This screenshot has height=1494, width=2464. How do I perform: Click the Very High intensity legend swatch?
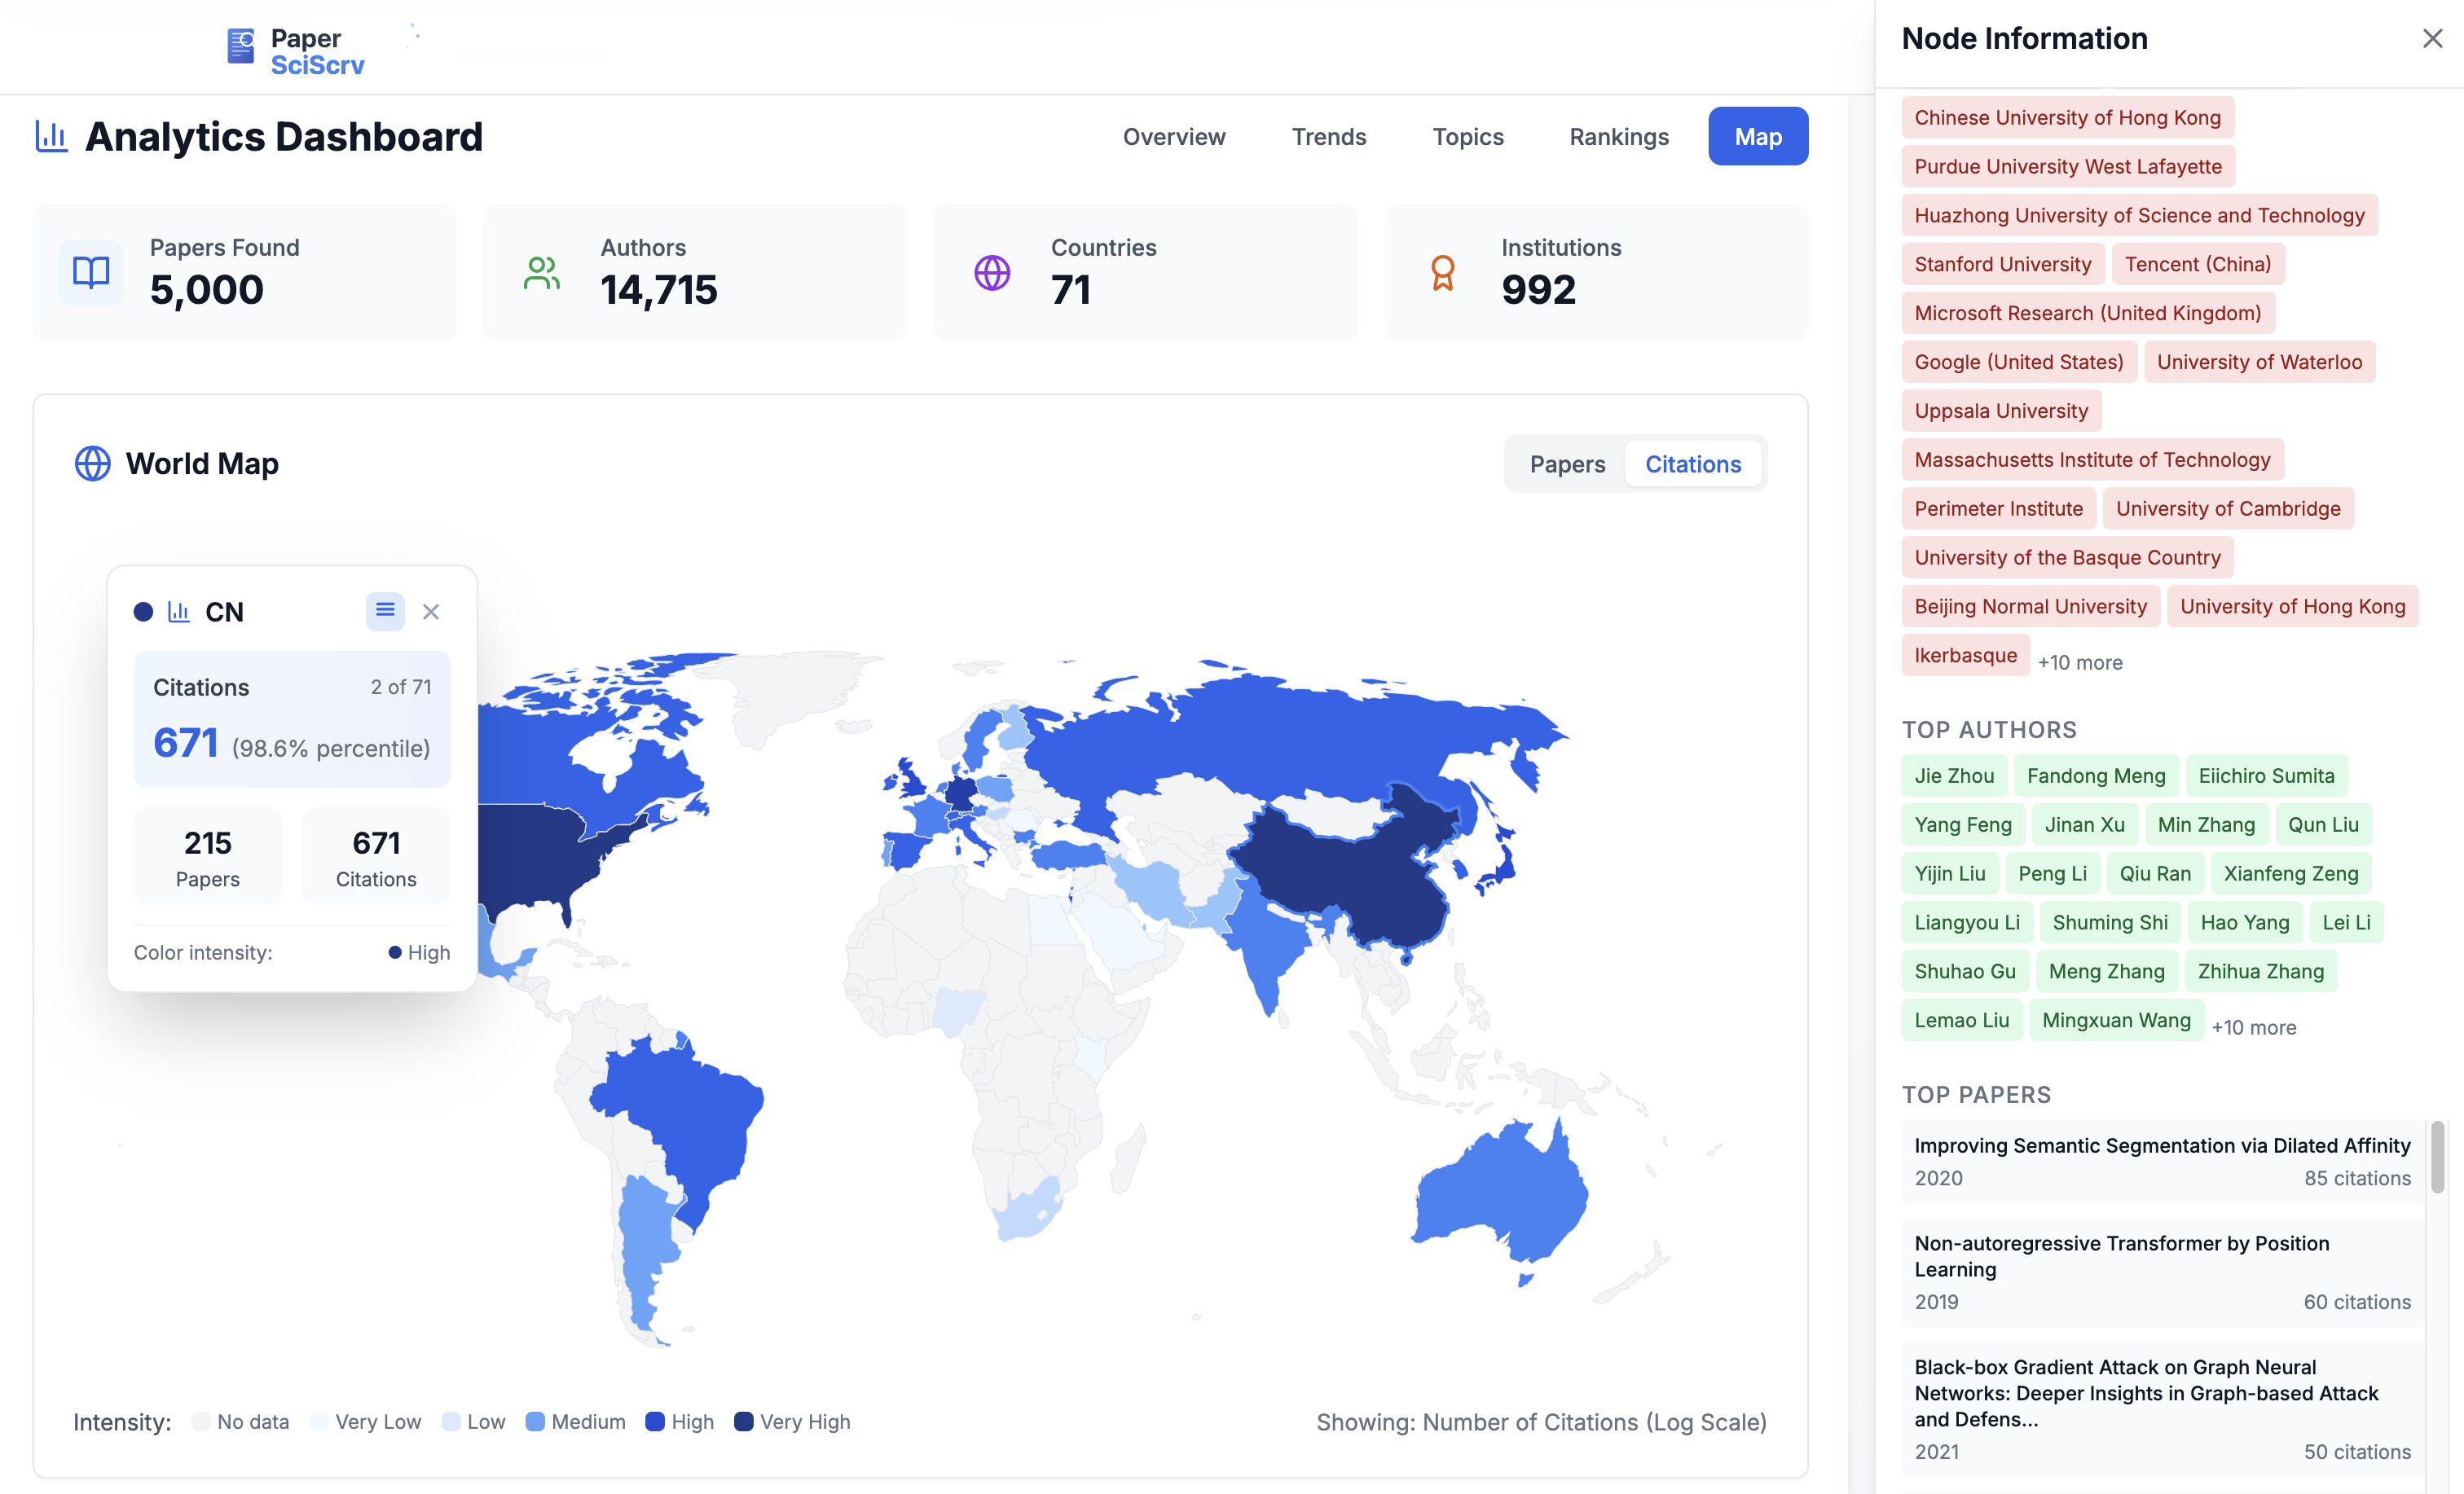pyautogui.click(x=743, y=1421)
